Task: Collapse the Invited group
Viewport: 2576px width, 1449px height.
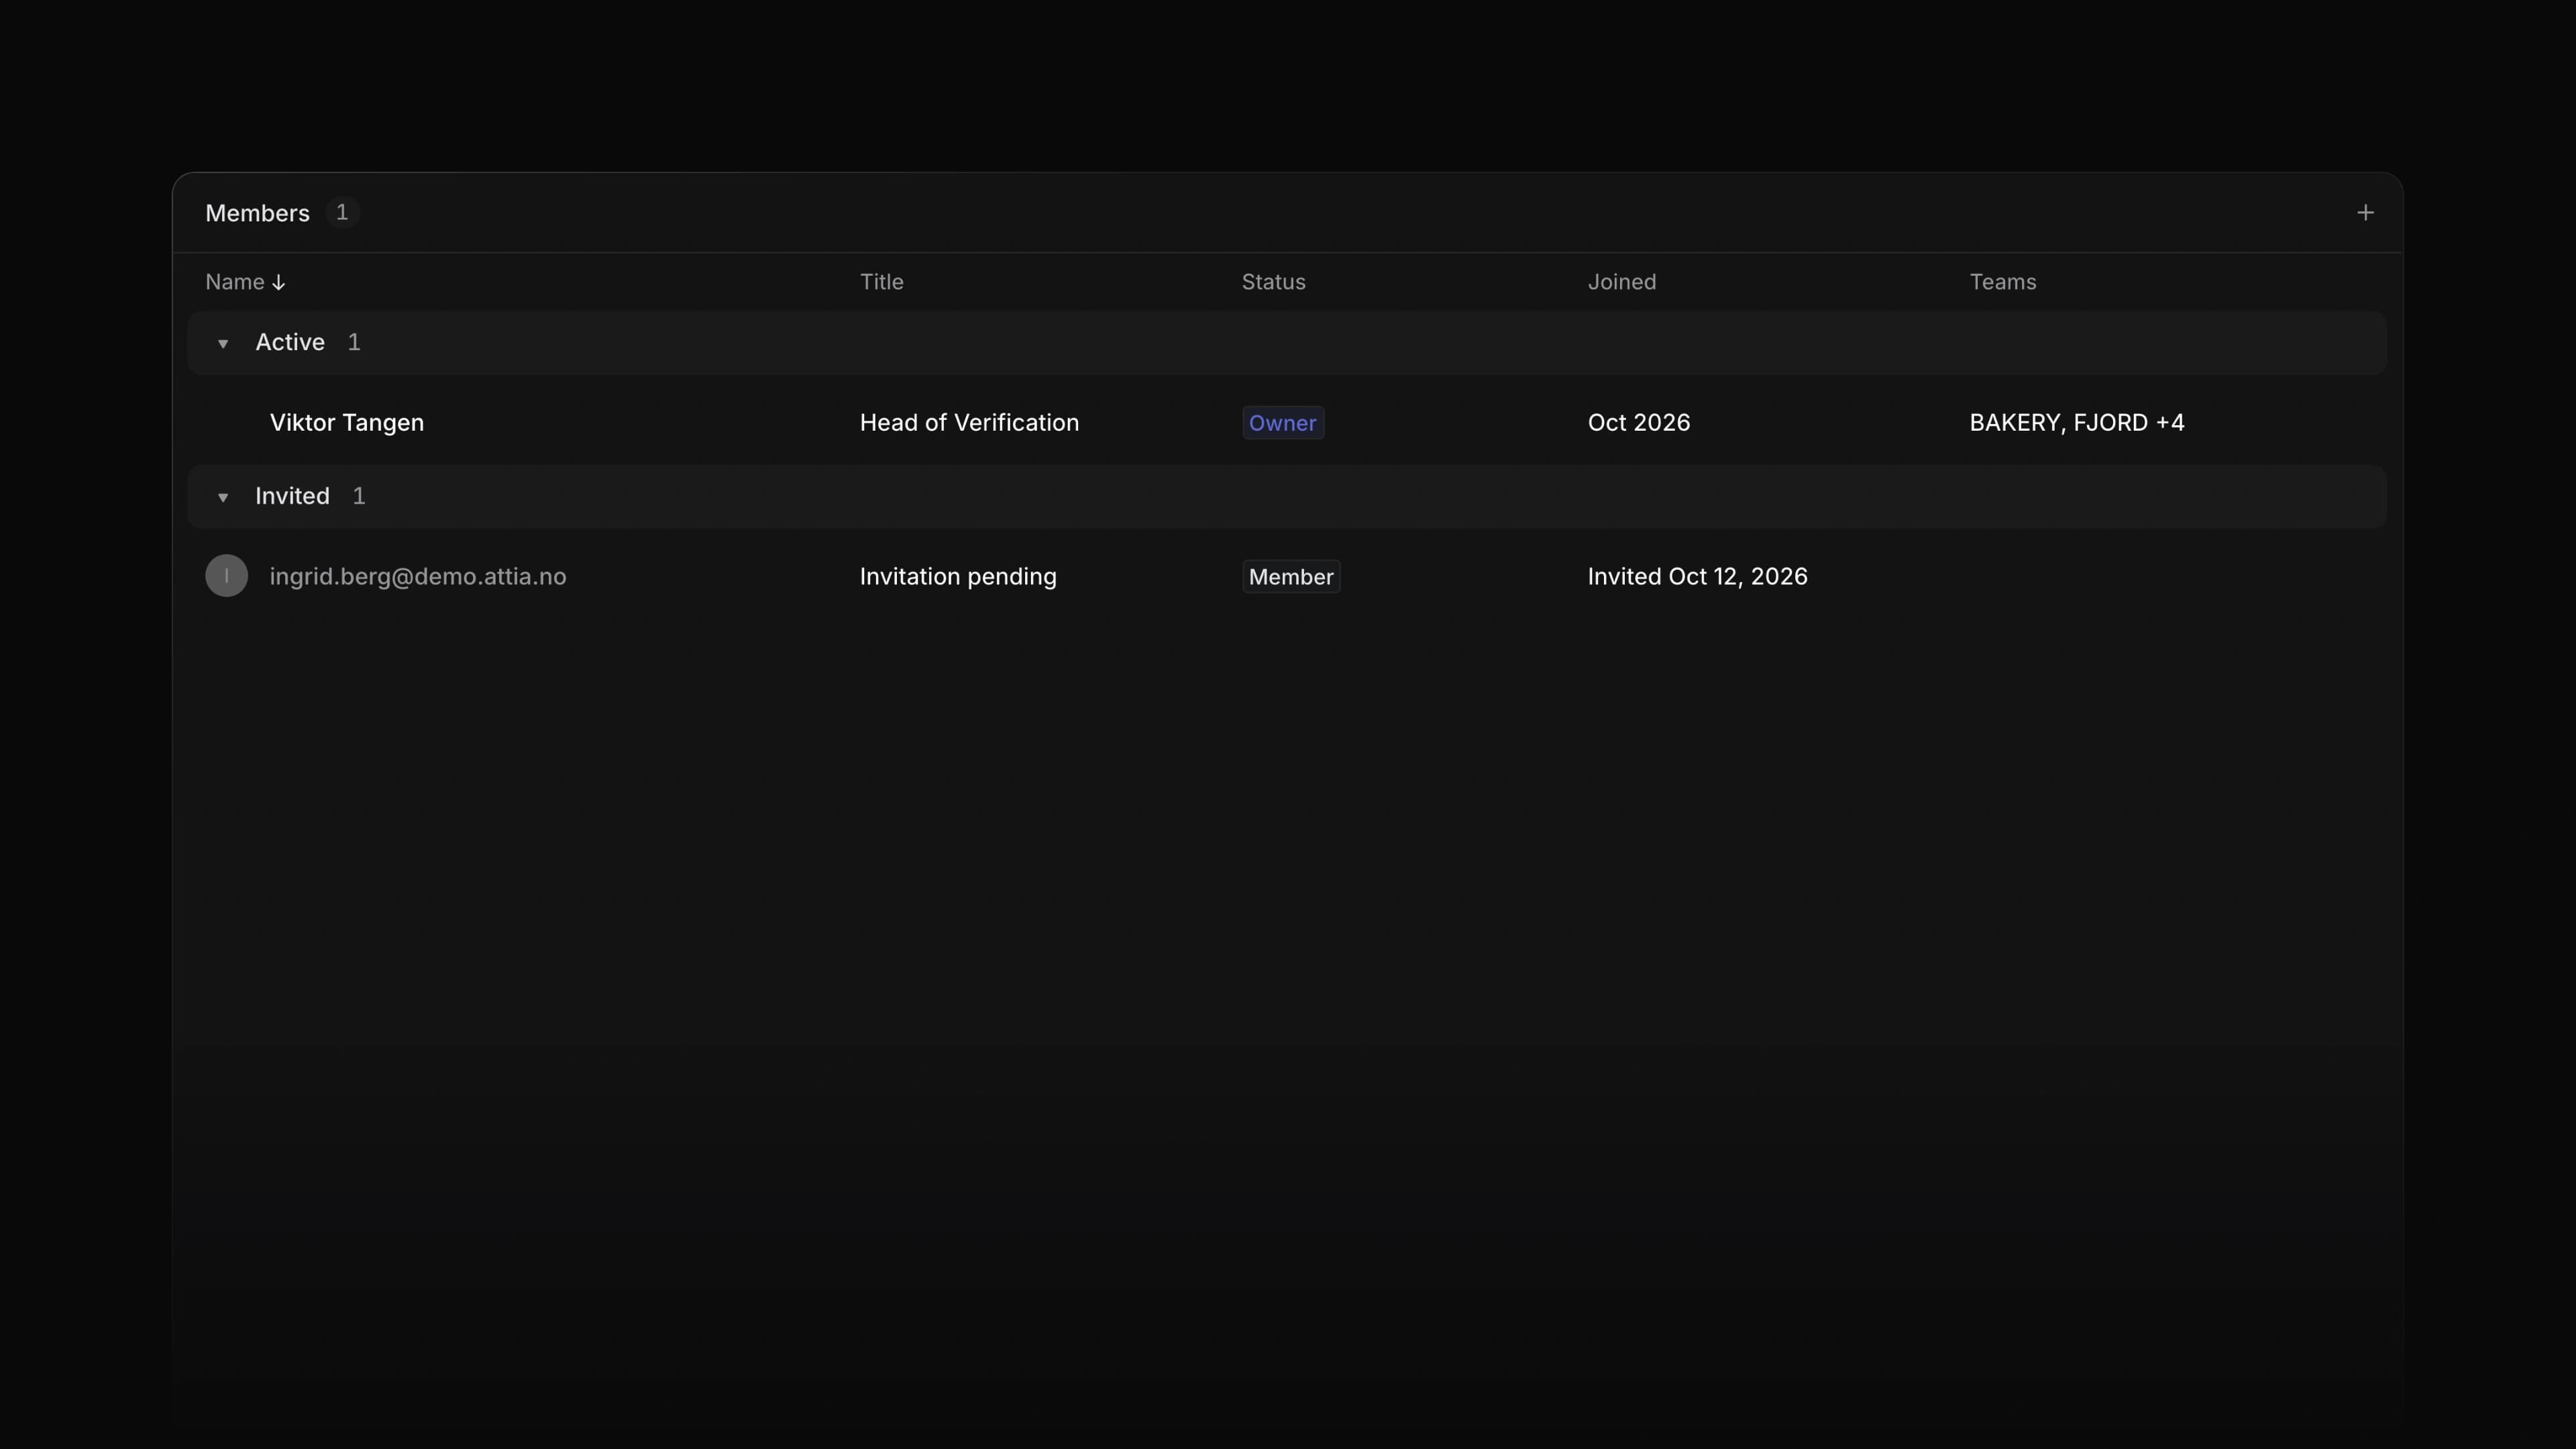Action: [223, 497]
